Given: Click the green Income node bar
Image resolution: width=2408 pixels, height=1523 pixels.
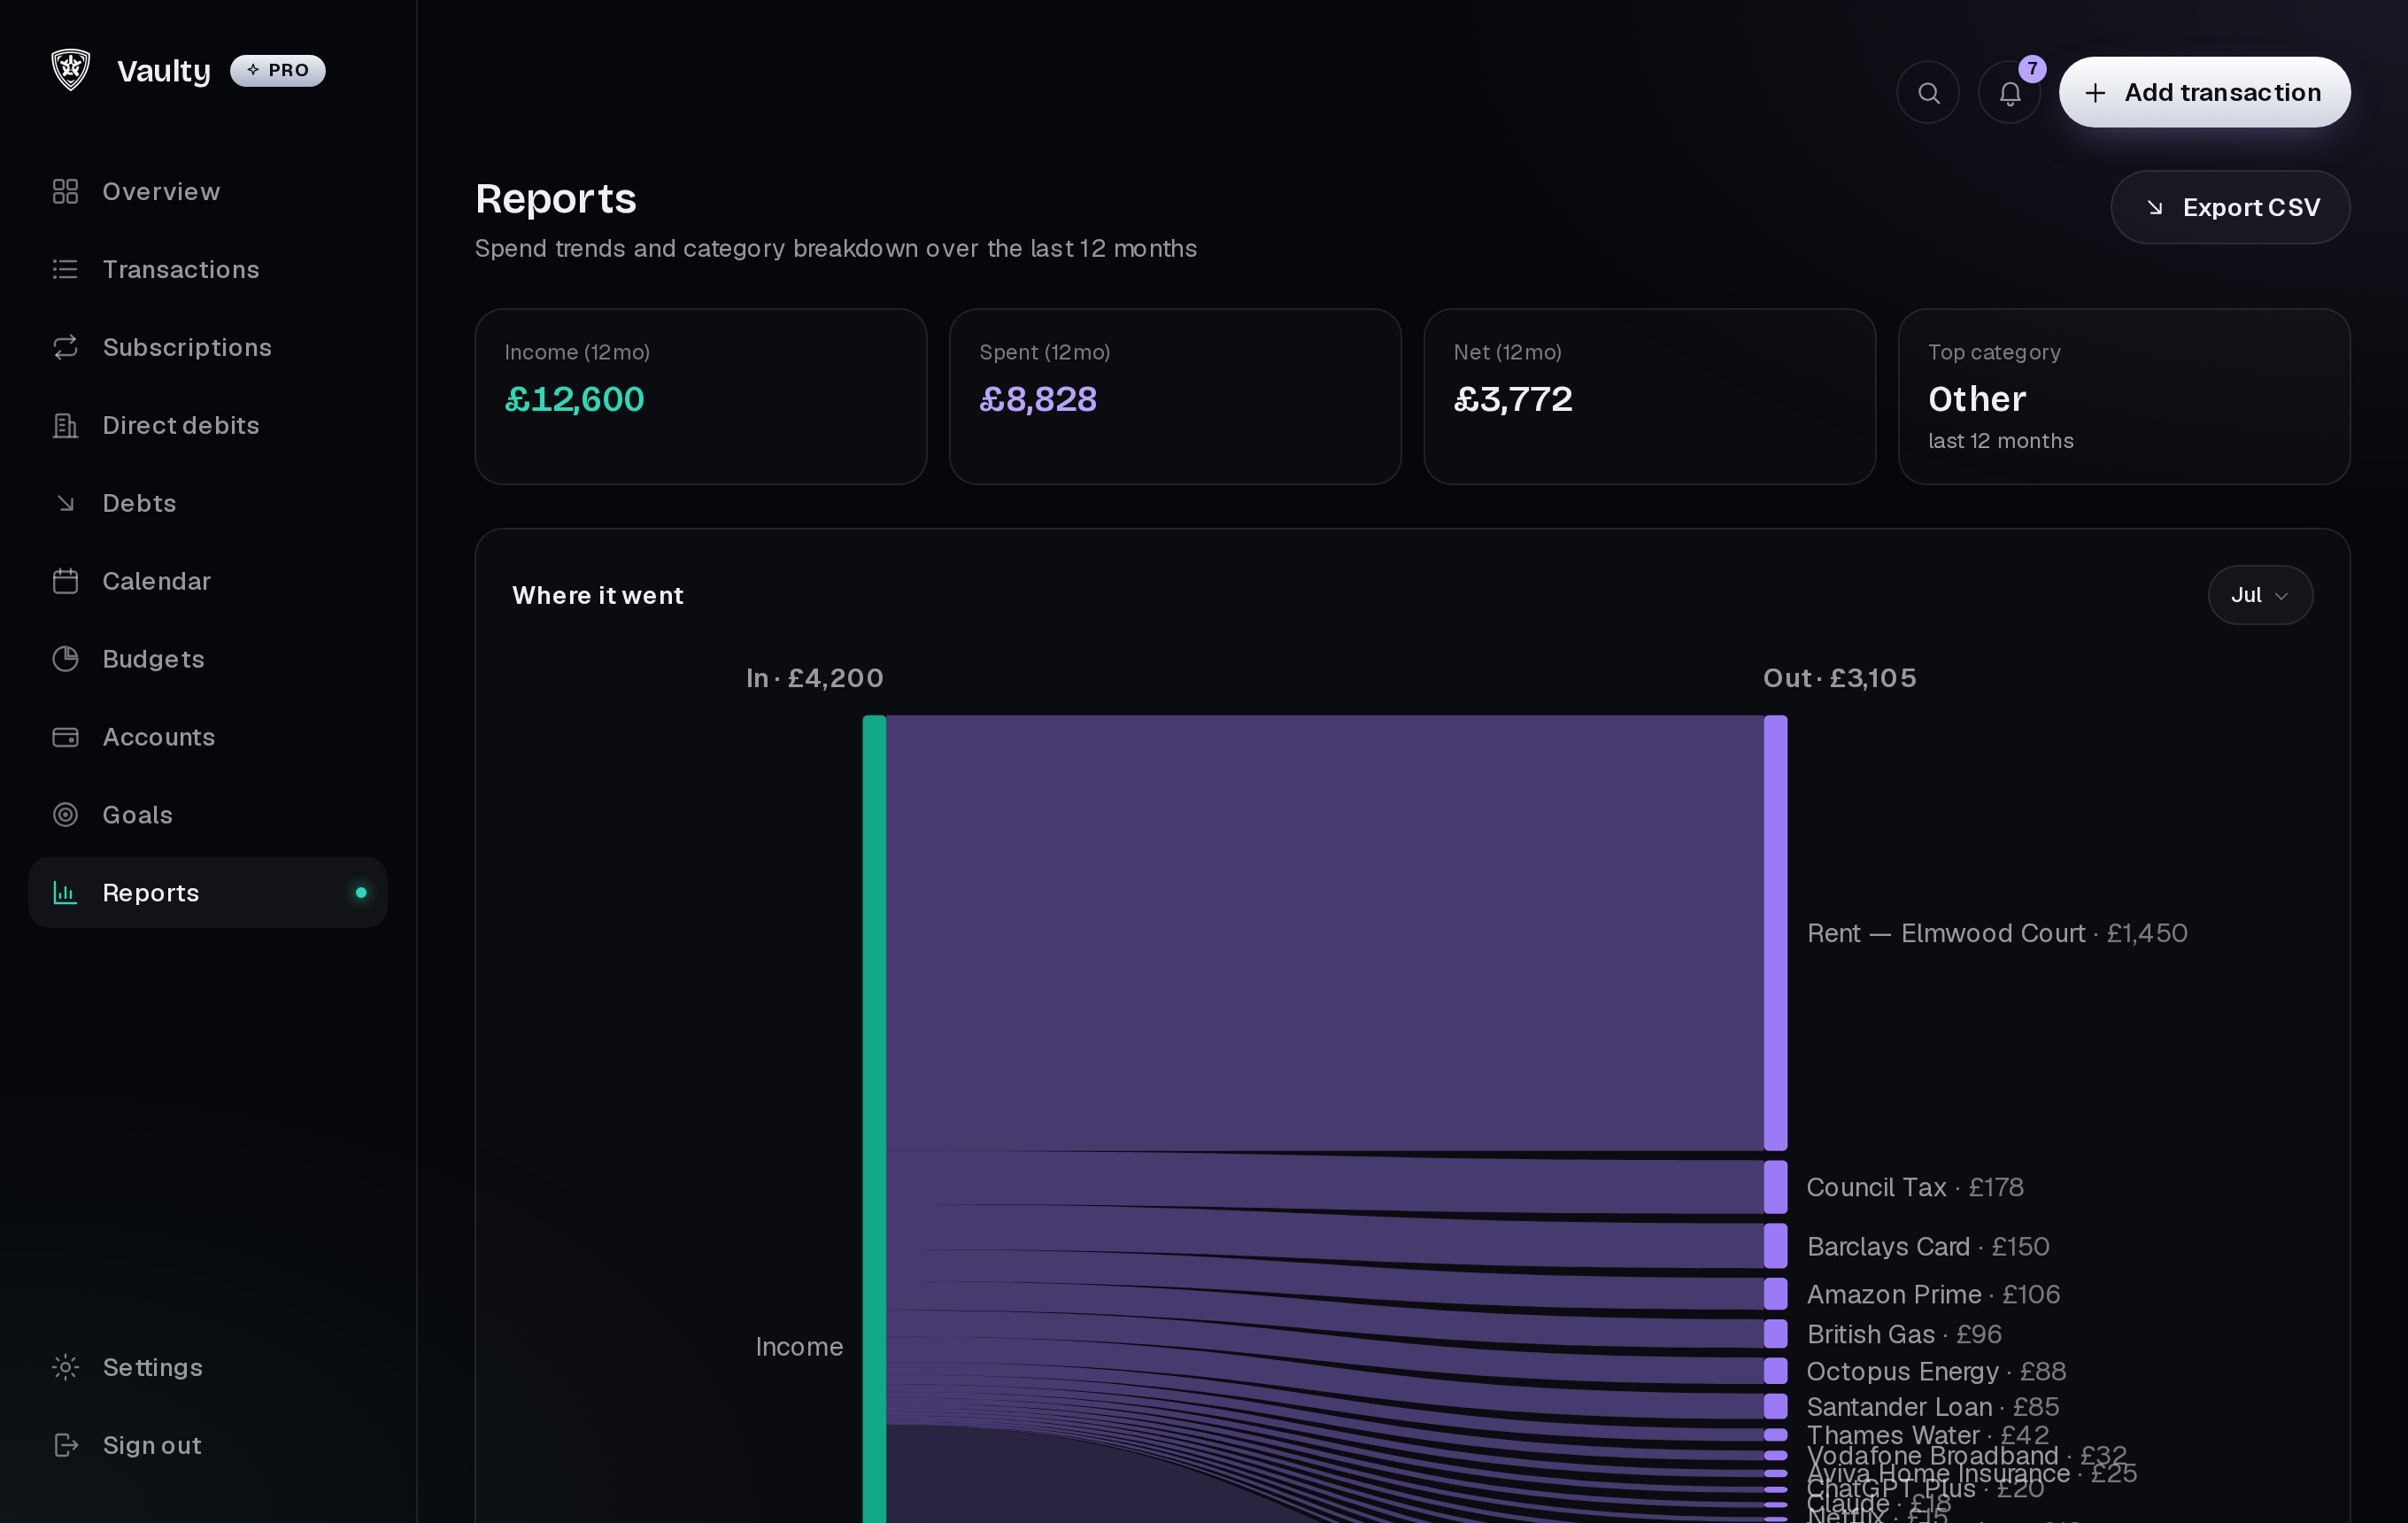Looking at the screenshot, I should [874, 1119].
